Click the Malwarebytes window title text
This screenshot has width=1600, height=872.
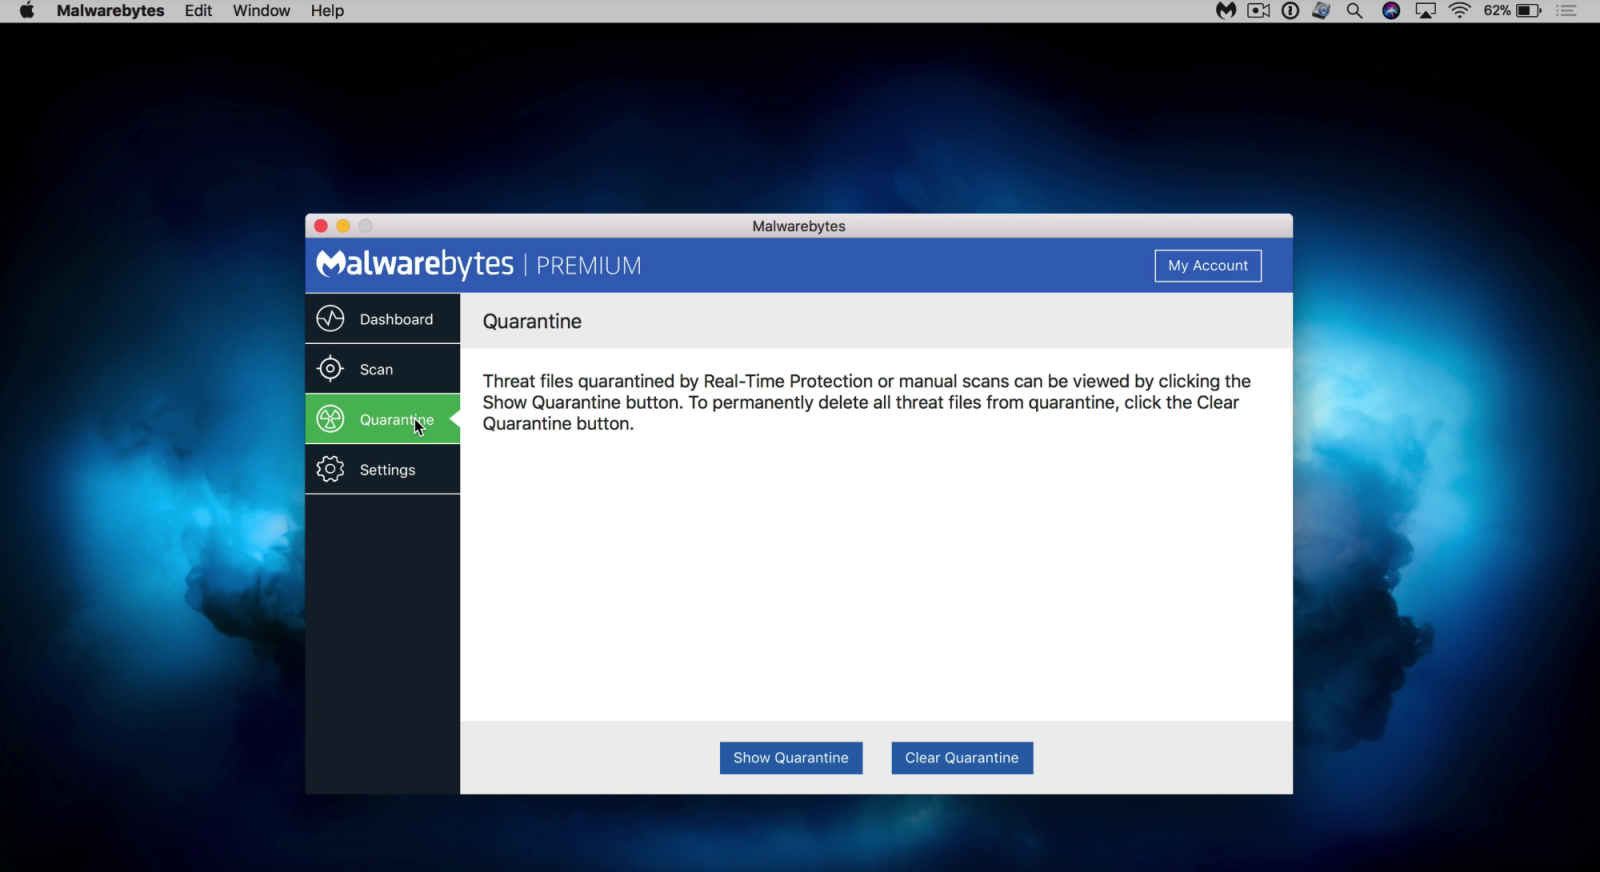(799, 226)
